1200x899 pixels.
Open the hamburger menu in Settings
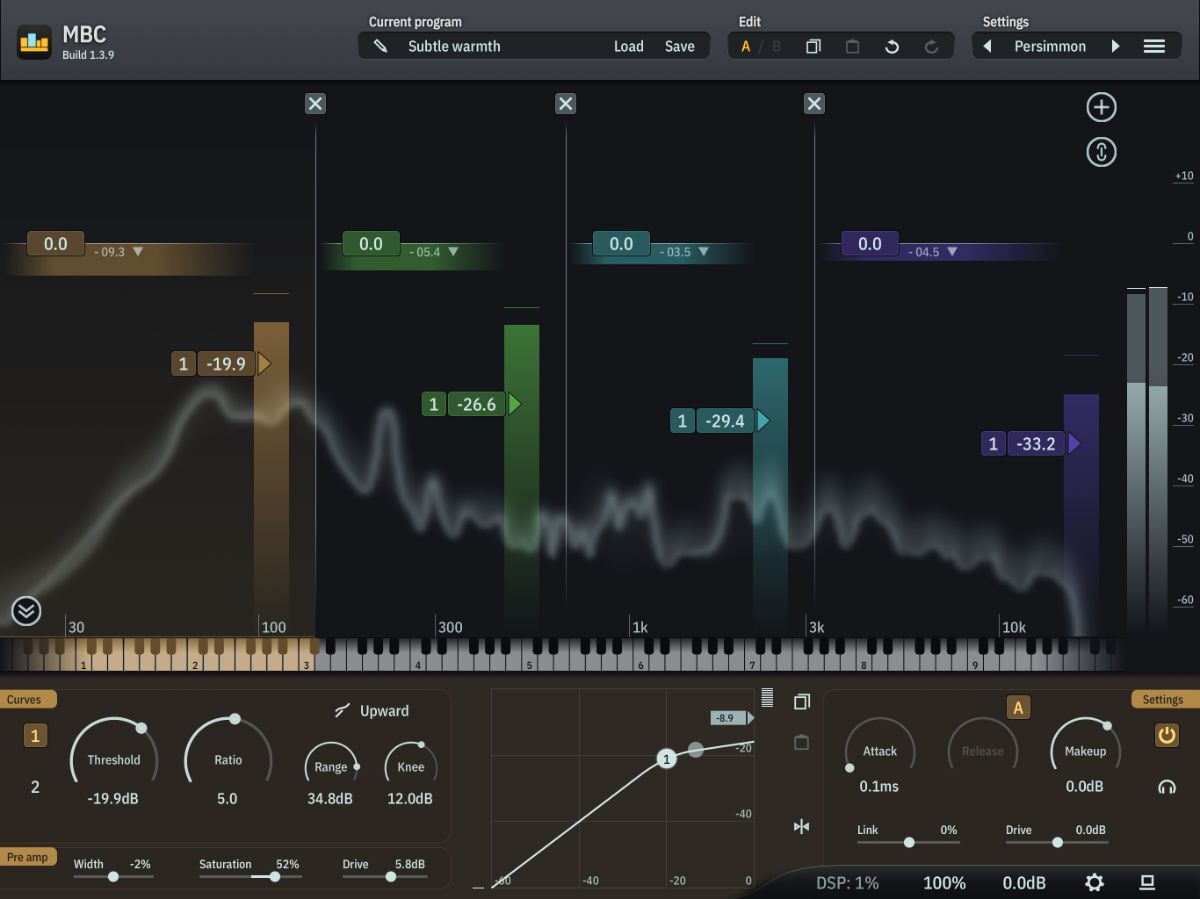click(x=1154, y=46)
